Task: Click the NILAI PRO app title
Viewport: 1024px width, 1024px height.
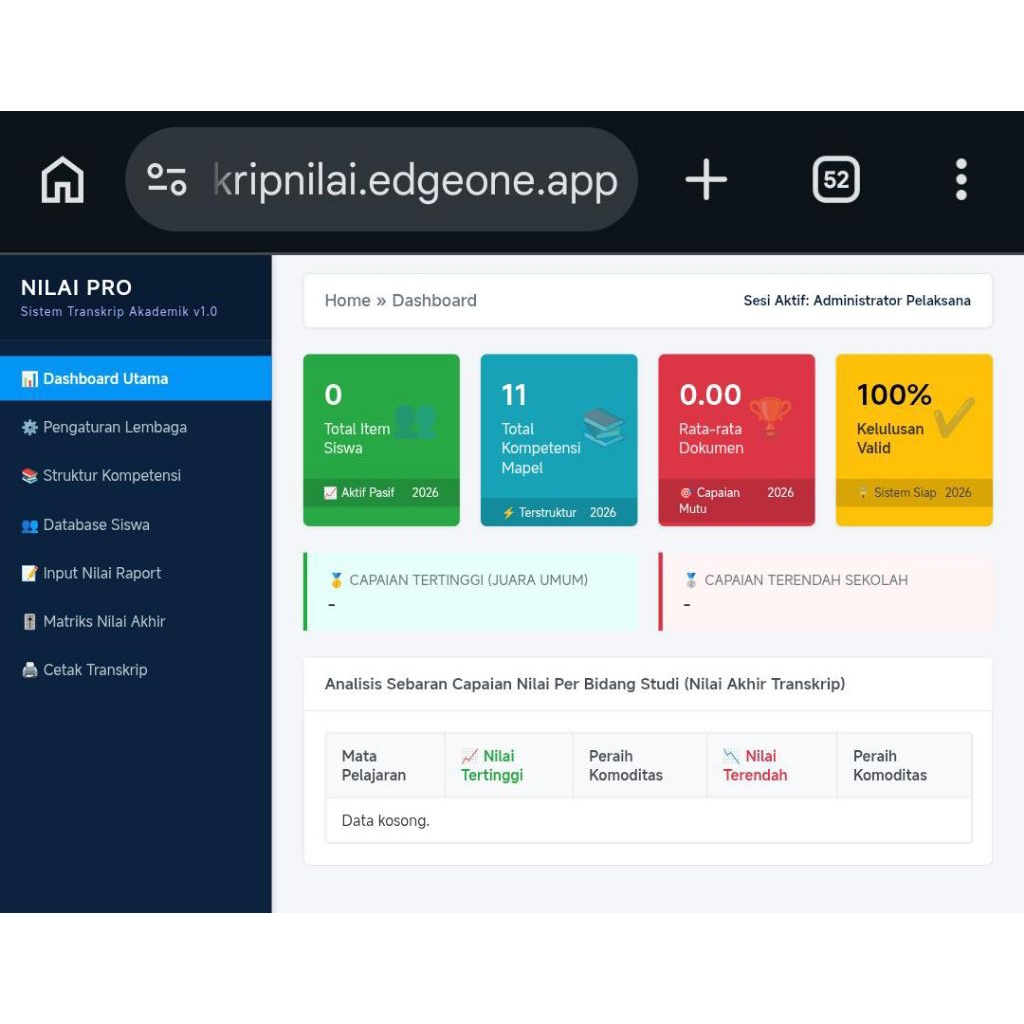Action: click(x=76, y=287)
